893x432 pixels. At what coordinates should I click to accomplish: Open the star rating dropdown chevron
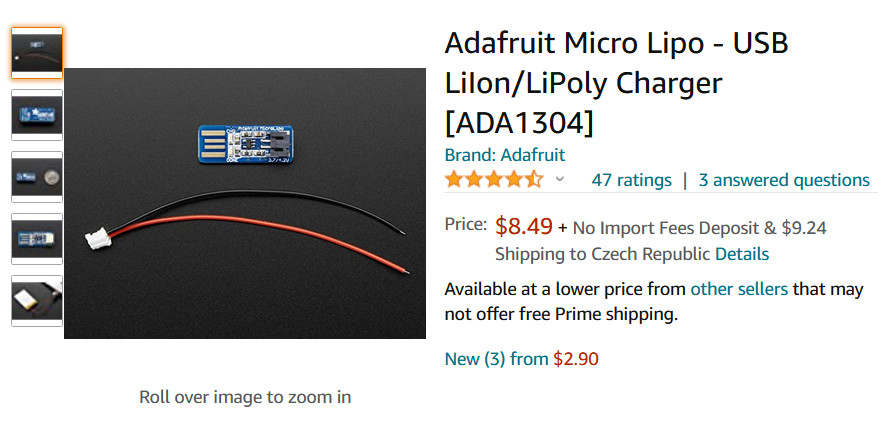coord(559,180)
